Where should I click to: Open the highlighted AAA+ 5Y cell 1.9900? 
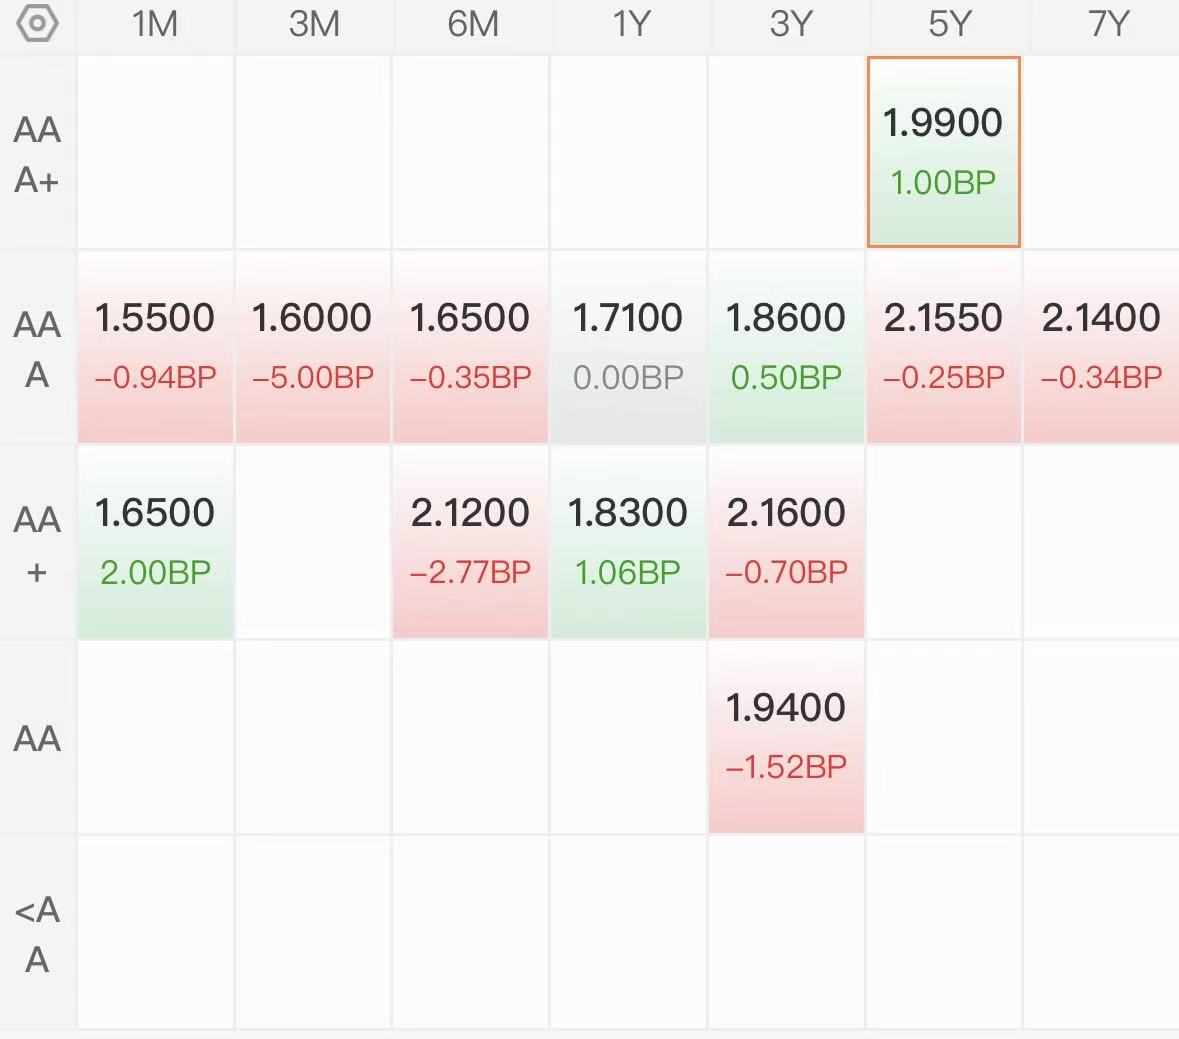click(943, 152)
